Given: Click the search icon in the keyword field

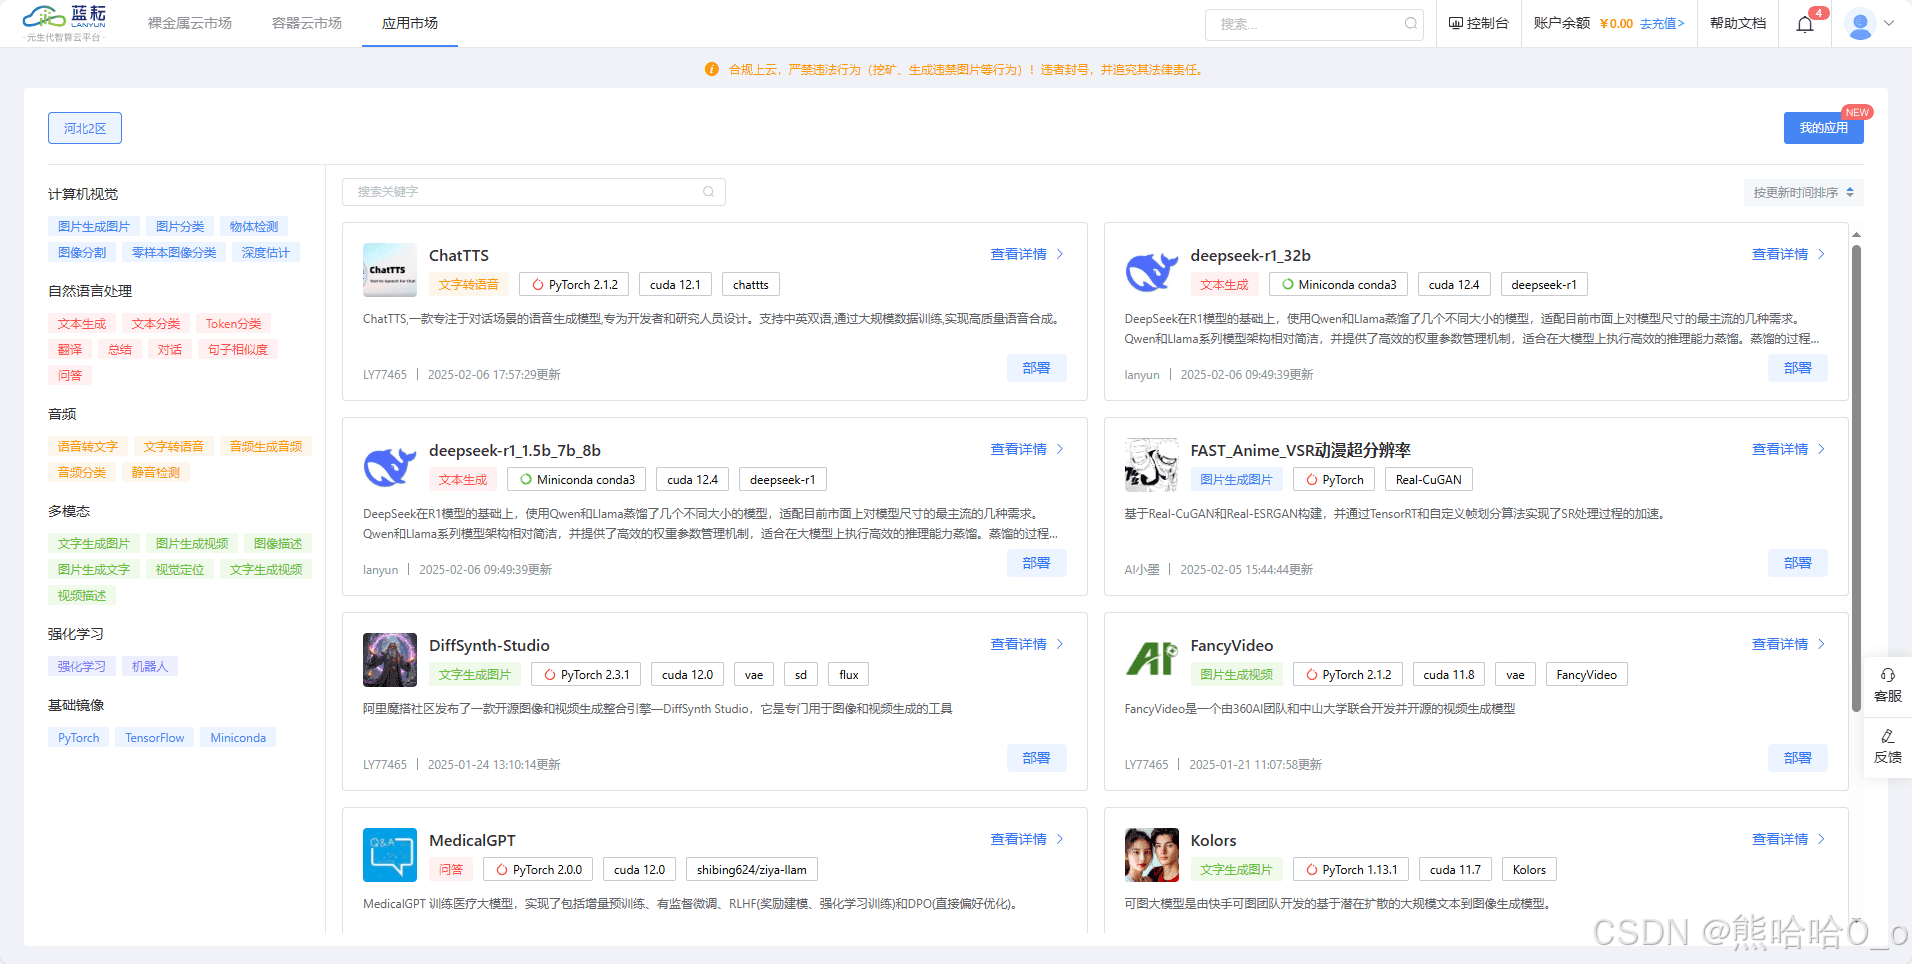Looking at the screenshot, I should click(x=708, y=192).
